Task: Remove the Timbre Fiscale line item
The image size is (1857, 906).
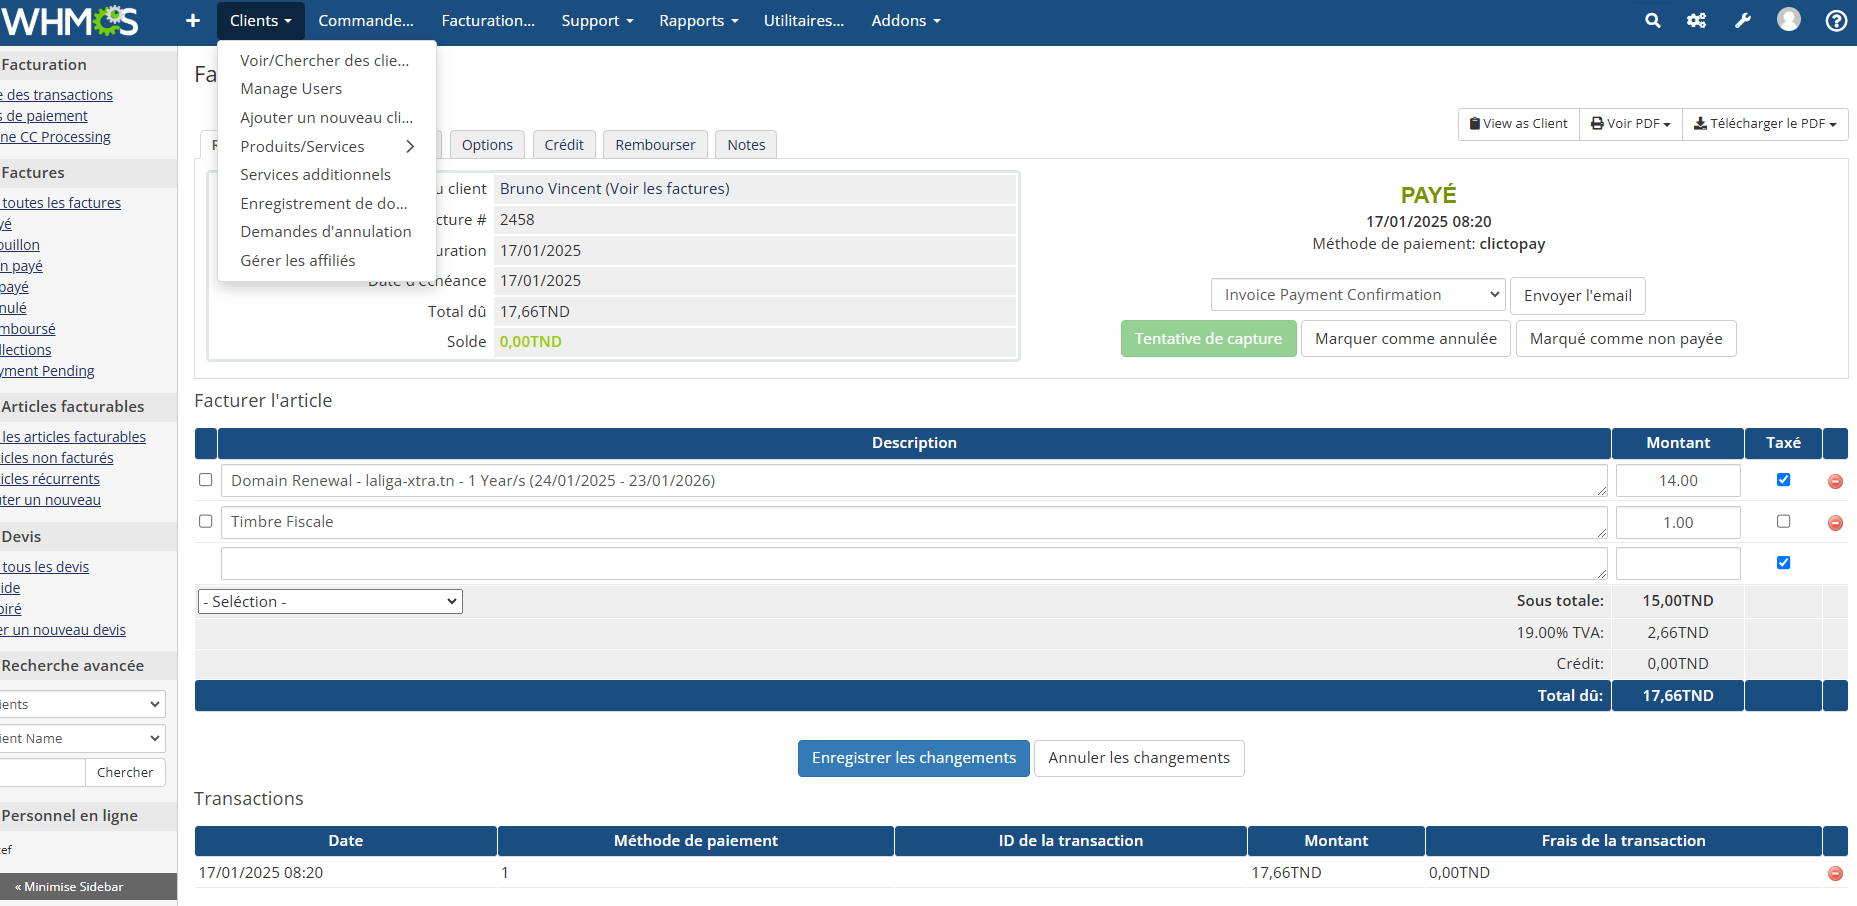Action: tap(1835, 523)
